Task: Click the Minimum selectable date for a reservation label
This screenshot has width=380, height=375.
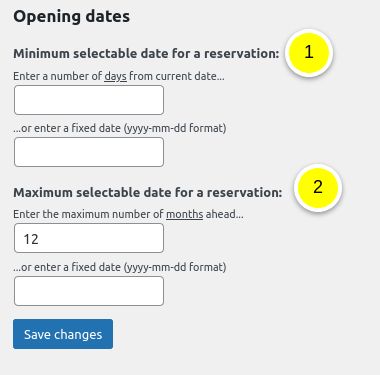Action: tap(146, 54)
